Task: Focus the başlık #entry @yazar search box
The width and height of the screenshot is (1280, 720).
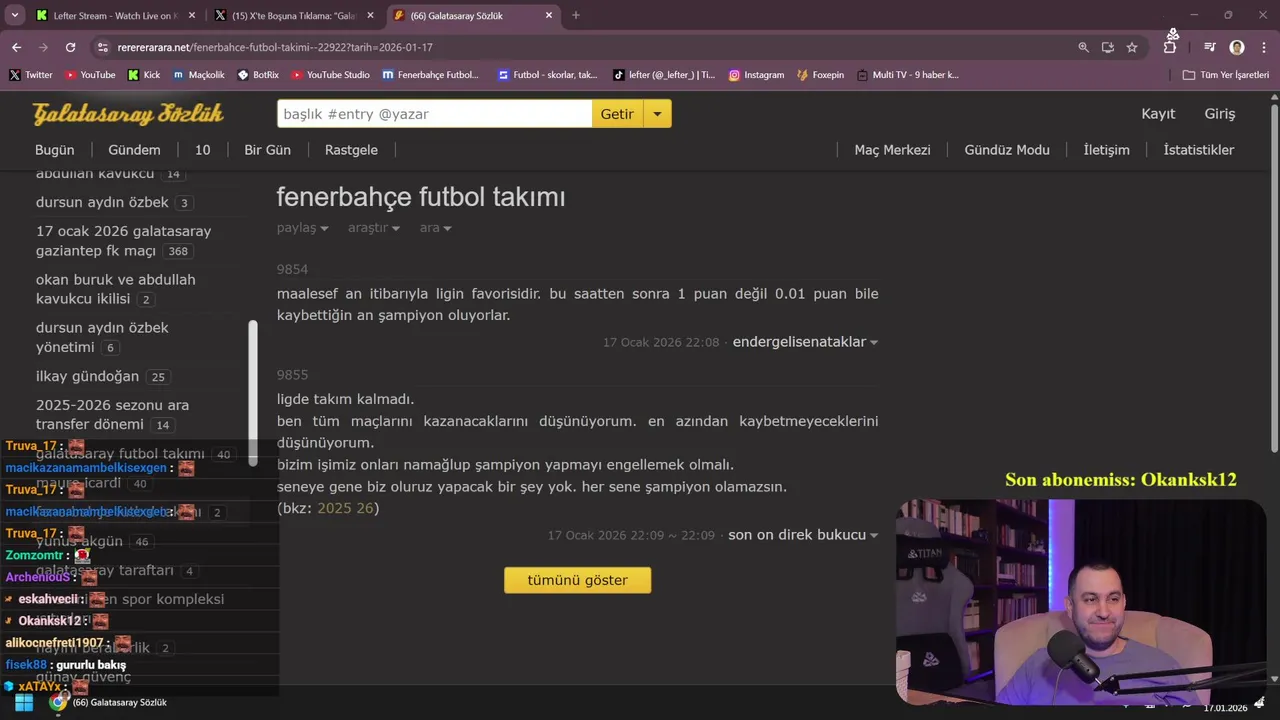Action: coord(434,114)
